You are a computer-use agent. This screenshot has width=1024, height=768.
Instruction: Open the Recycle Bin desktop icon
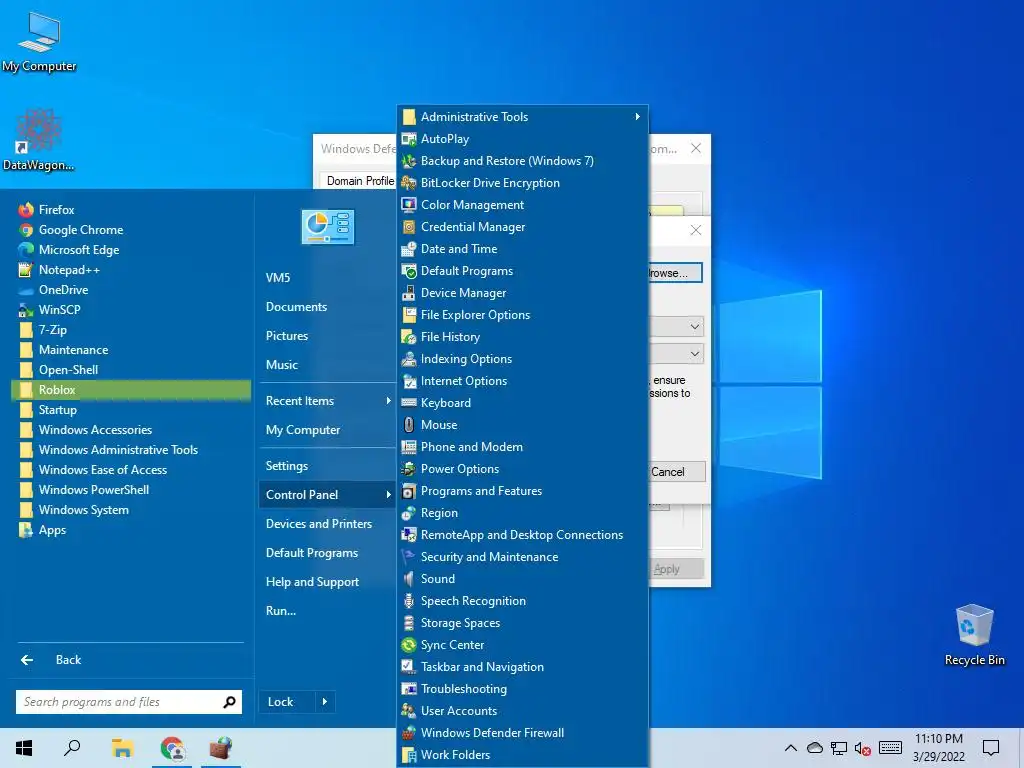pyautogui.click(x=974, y=635)
